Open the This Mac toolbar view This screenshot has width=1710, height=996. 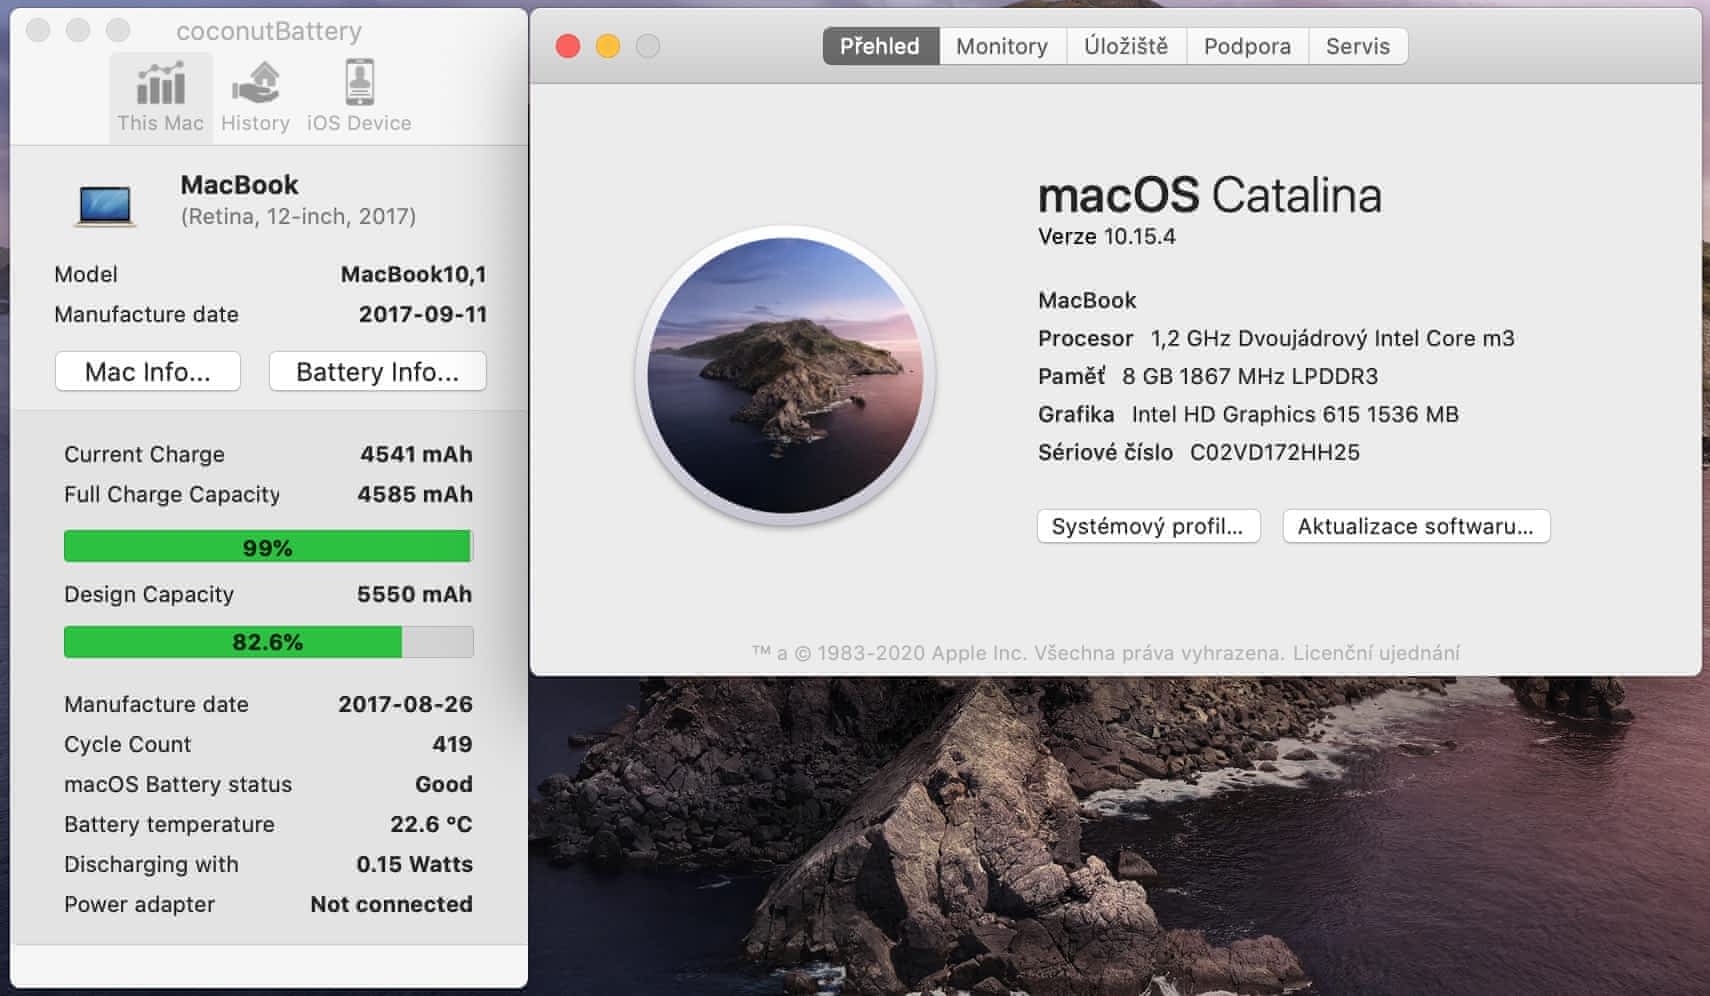point(160,97)
